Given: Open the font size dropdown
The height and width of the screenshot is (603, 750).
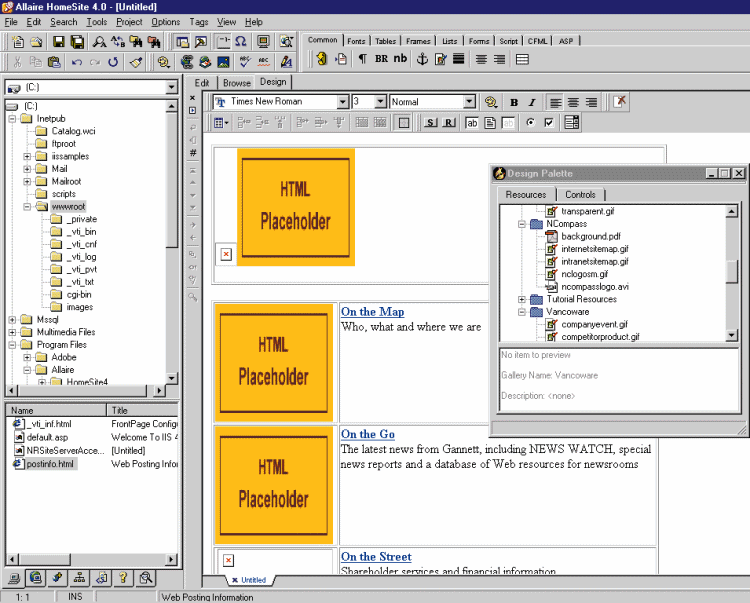Looking at the screenshot, I should (x=381, y=102).
